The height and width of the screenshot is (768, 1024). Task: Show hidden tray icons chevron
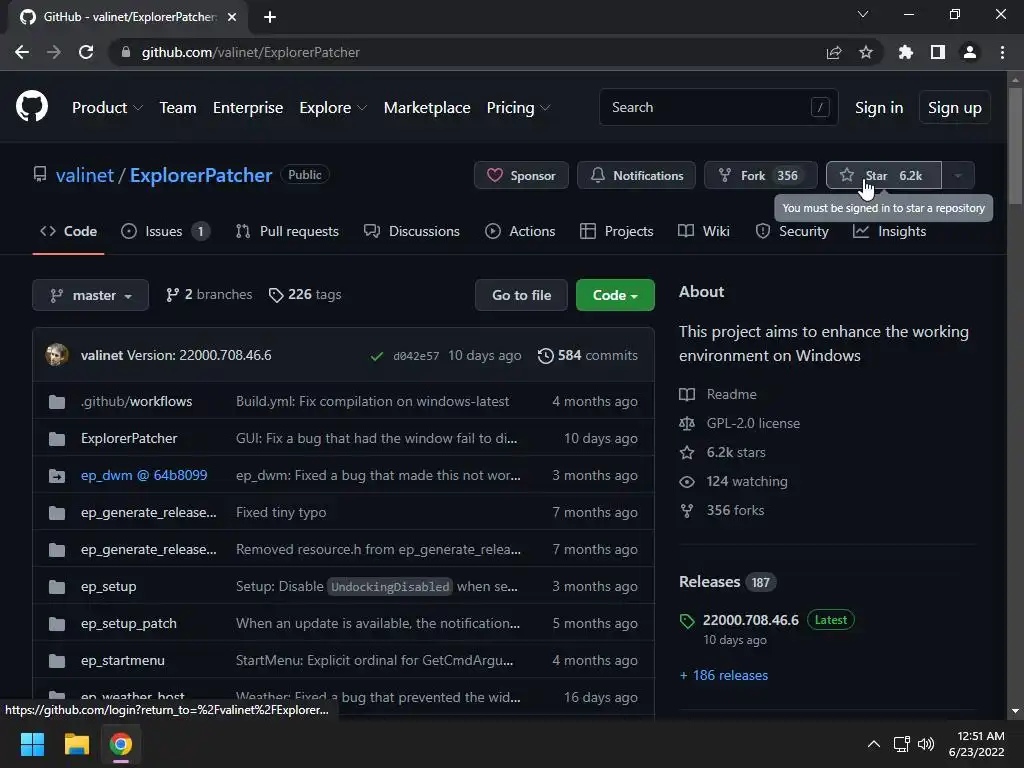click(874, 744)
